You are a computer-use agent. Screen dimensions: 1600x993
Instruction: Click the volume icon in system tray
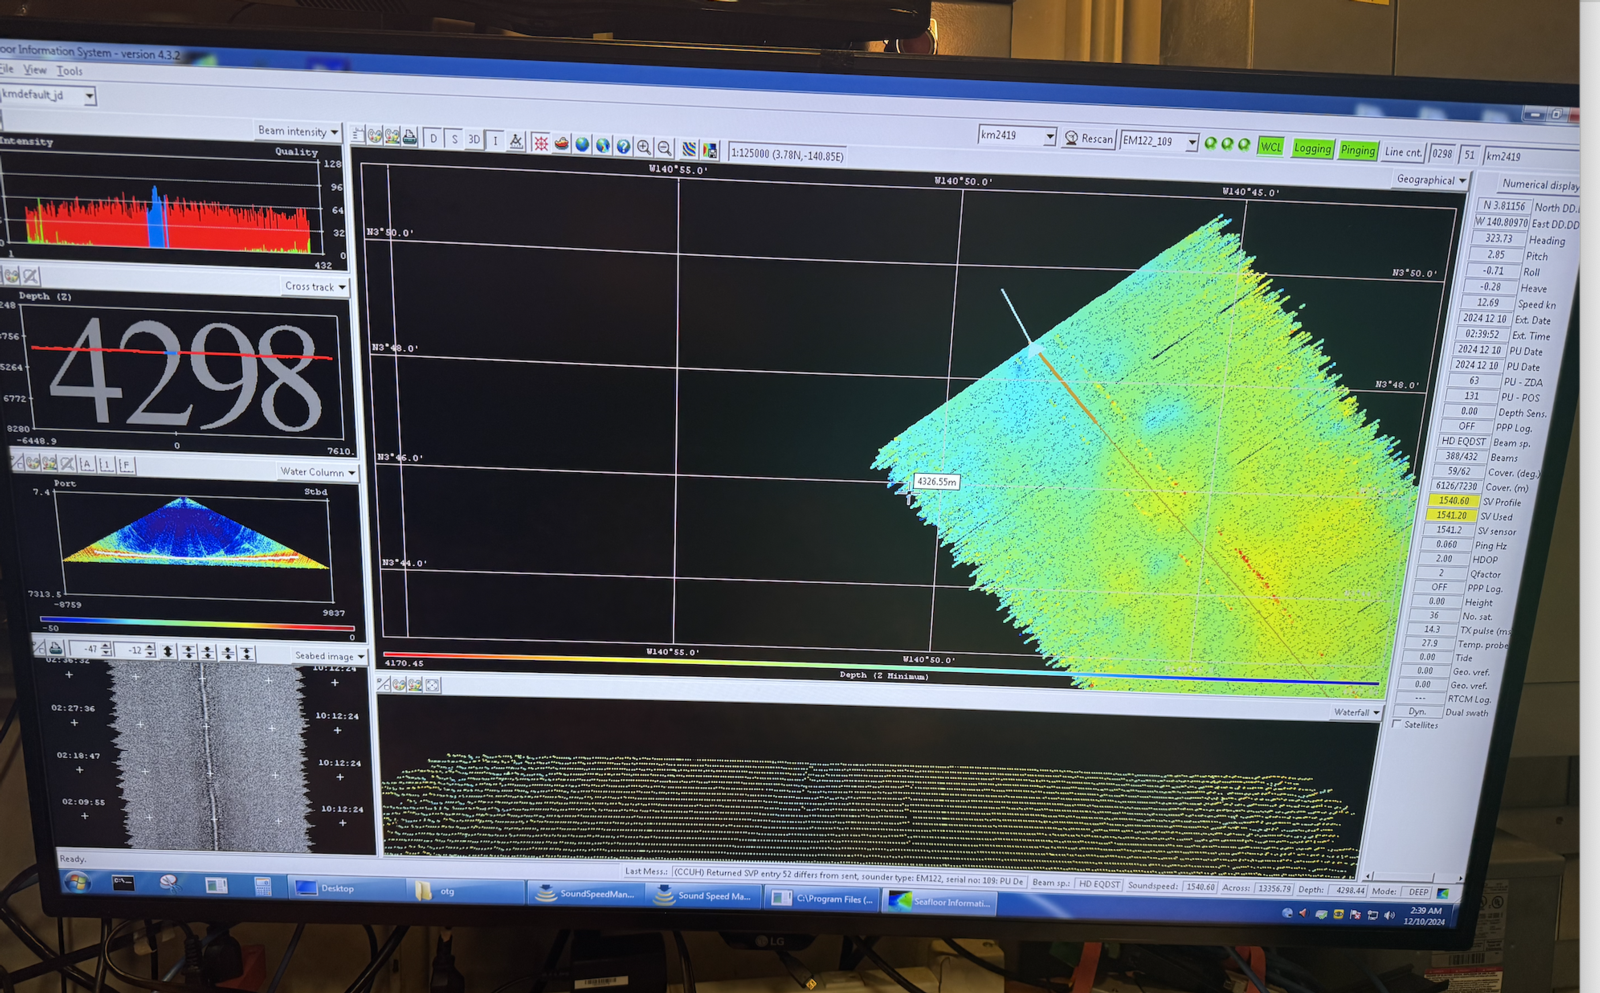[x=1389, y=915]
